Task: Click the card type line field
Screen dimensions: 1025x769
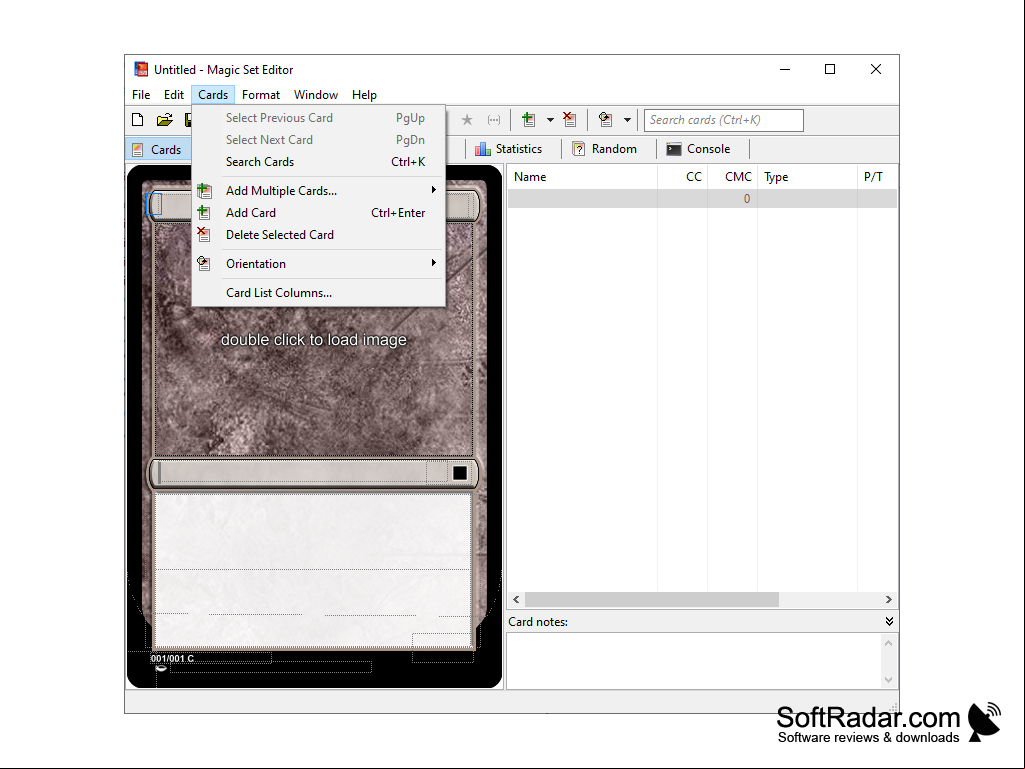Action: 292,473
